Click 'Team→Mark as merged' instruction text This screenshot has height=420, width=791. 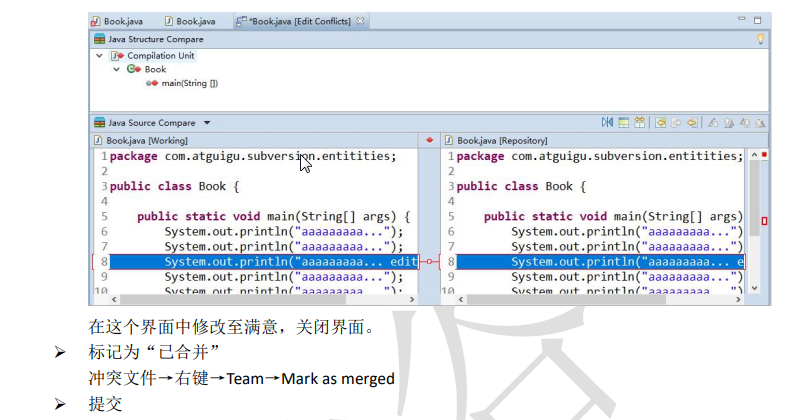click(x=310, y=379)
